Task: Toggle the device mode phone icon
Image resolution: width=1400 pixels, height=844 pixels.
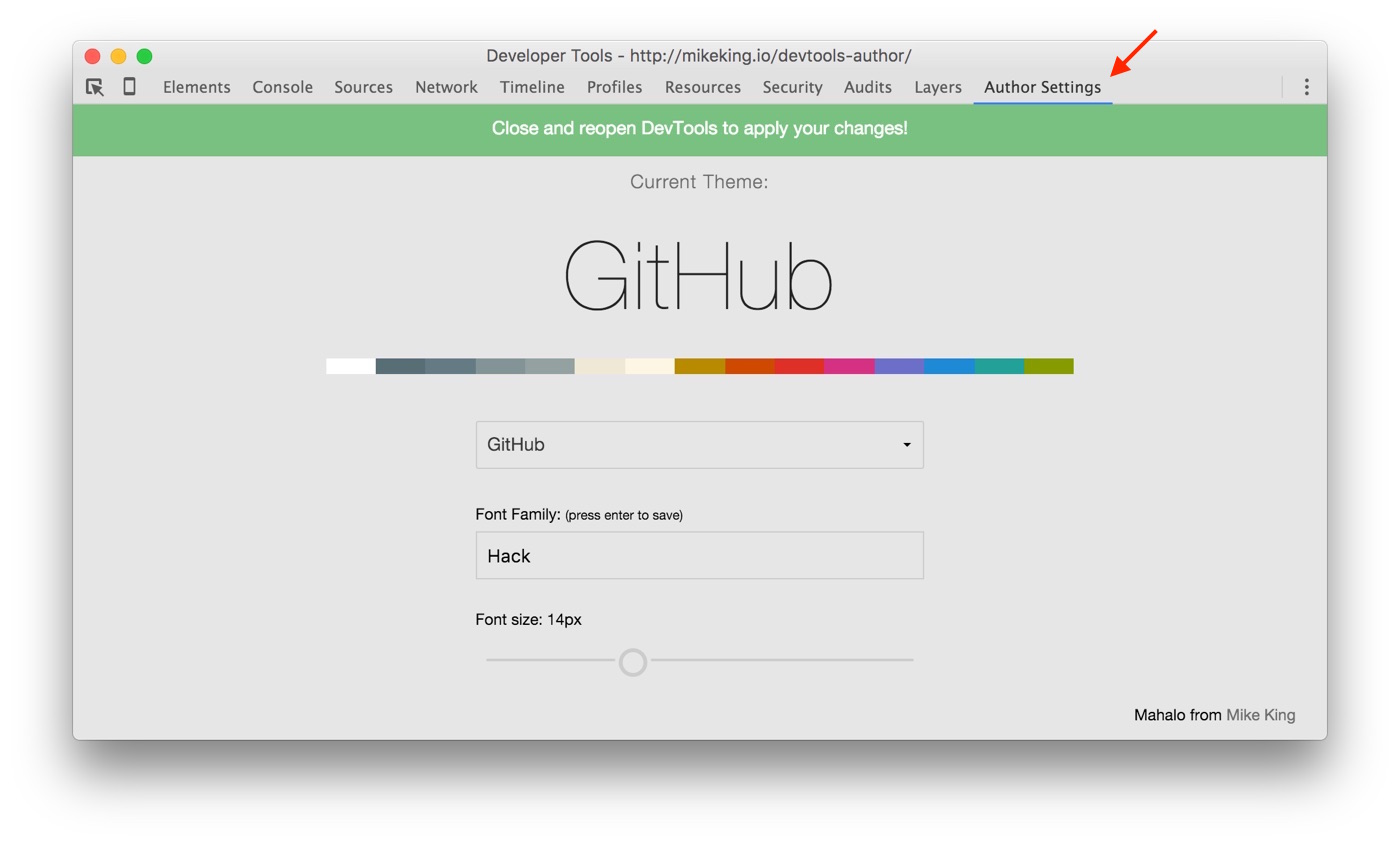Action: tap(129, 87)
